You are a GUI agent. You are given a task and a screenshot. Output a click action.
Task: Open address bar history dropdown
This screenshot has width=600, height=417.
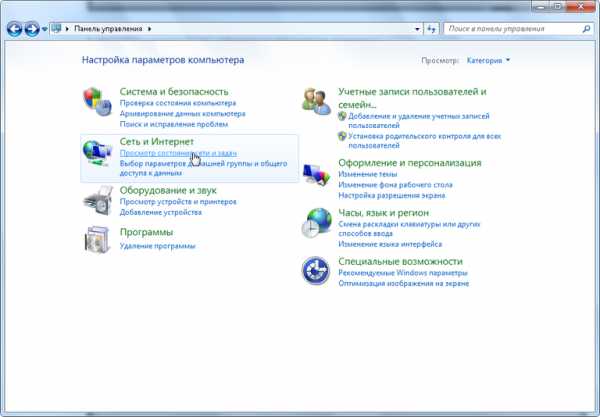pos(417,29)
